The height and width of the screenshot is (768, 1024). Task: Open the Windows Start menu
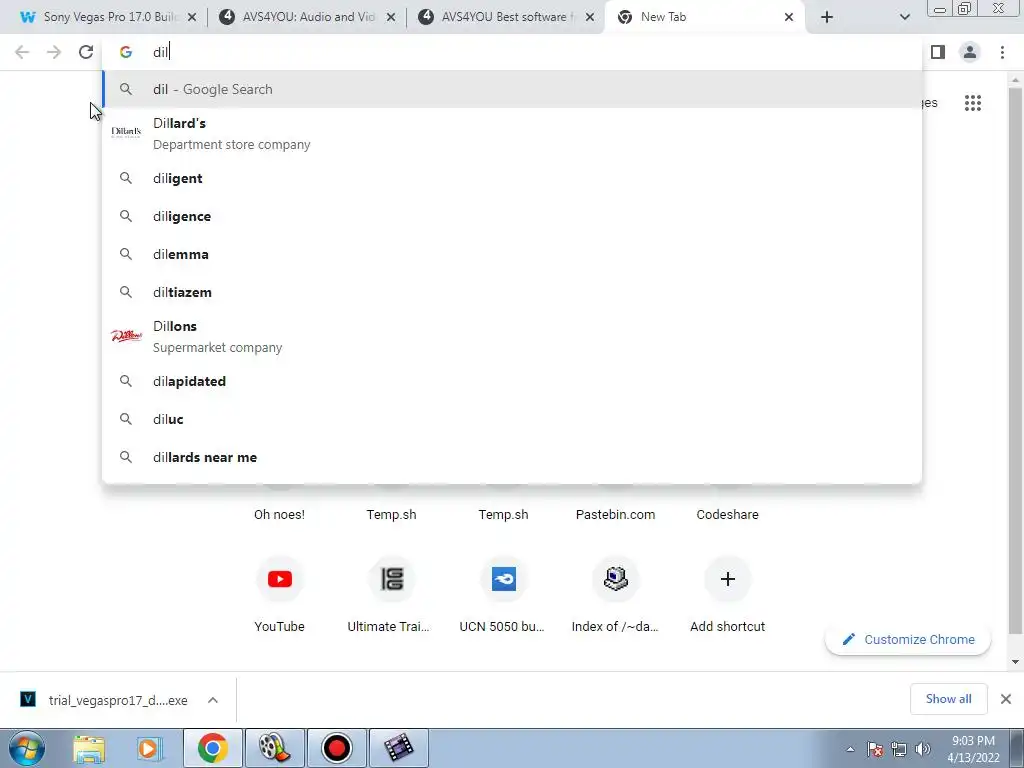coord(27,748)
